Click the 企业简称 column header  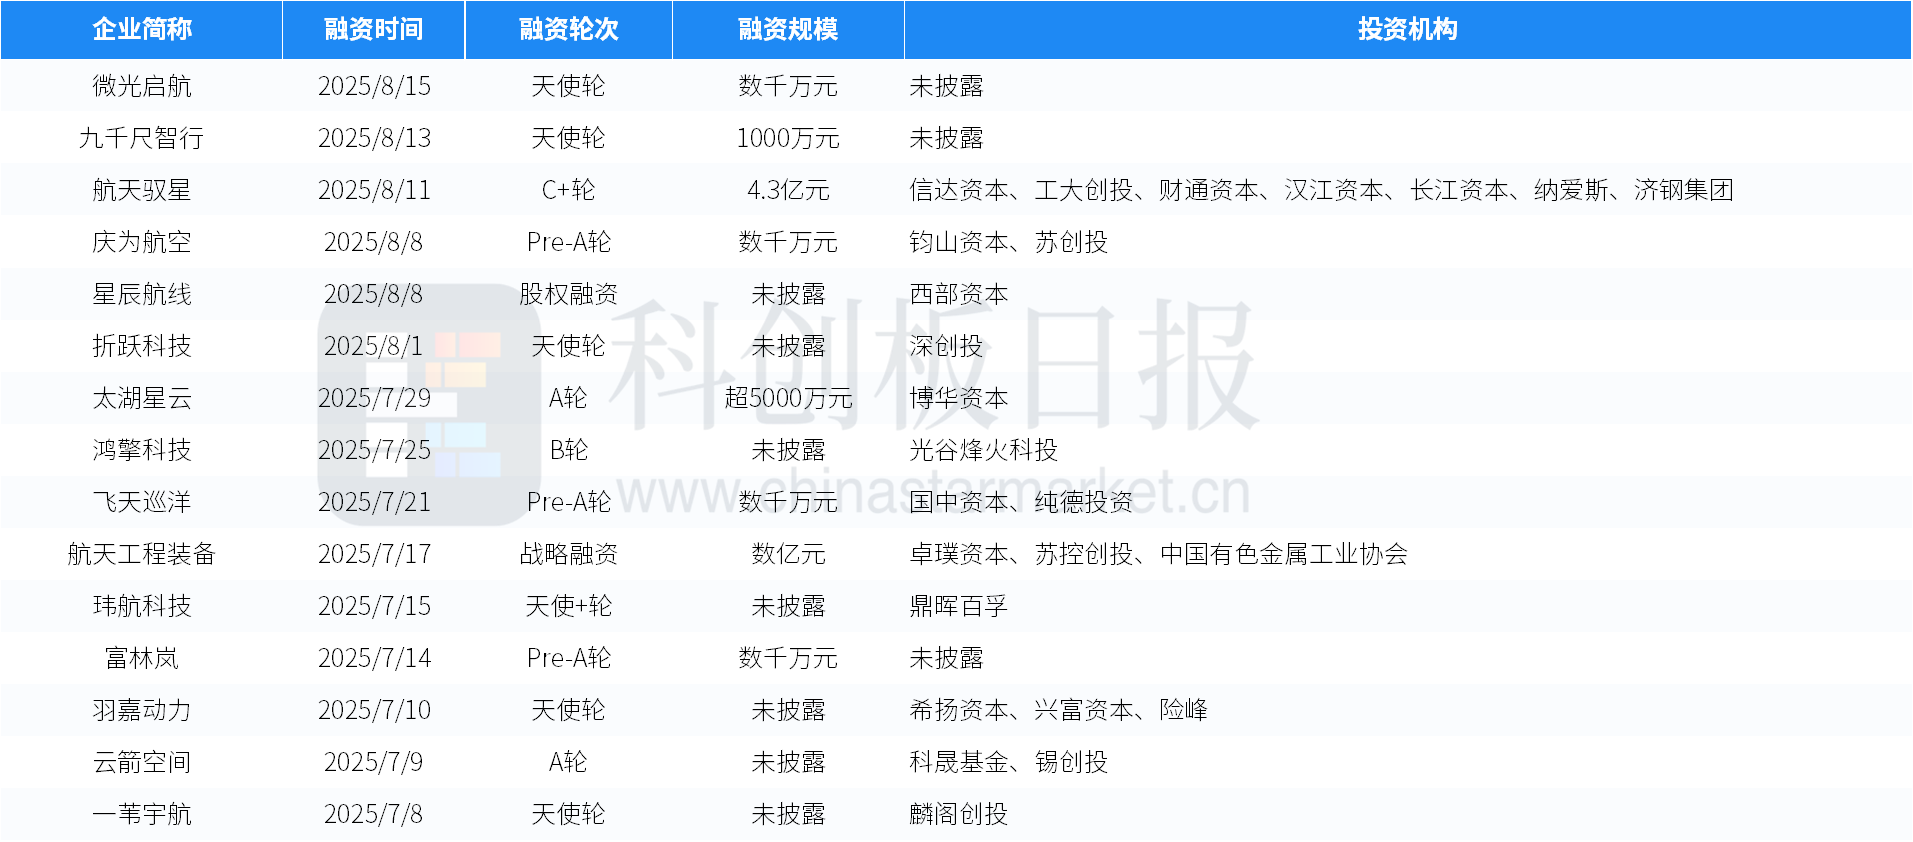pos(142,30)
